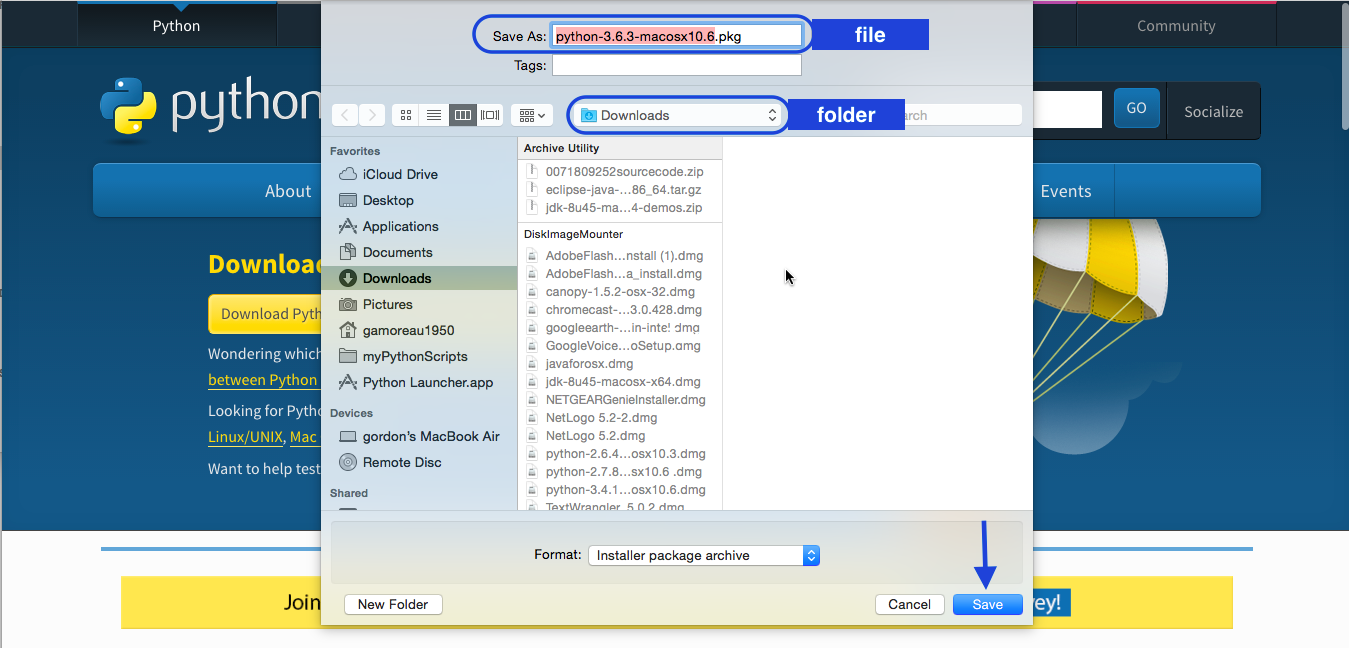
Task: Click the Documents icon in the sidebar
Action: pos(348,252)
